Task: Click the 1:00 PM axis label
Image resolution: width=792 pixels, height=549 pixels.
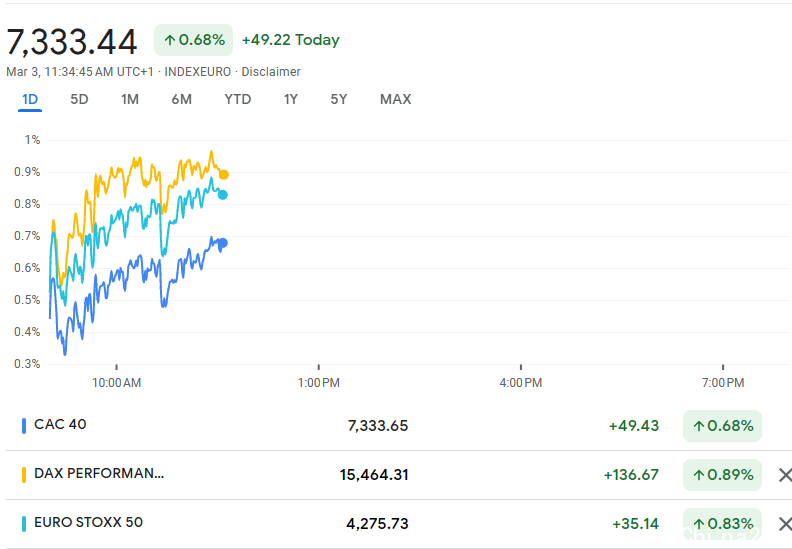Action: click(x=319, y=383)
